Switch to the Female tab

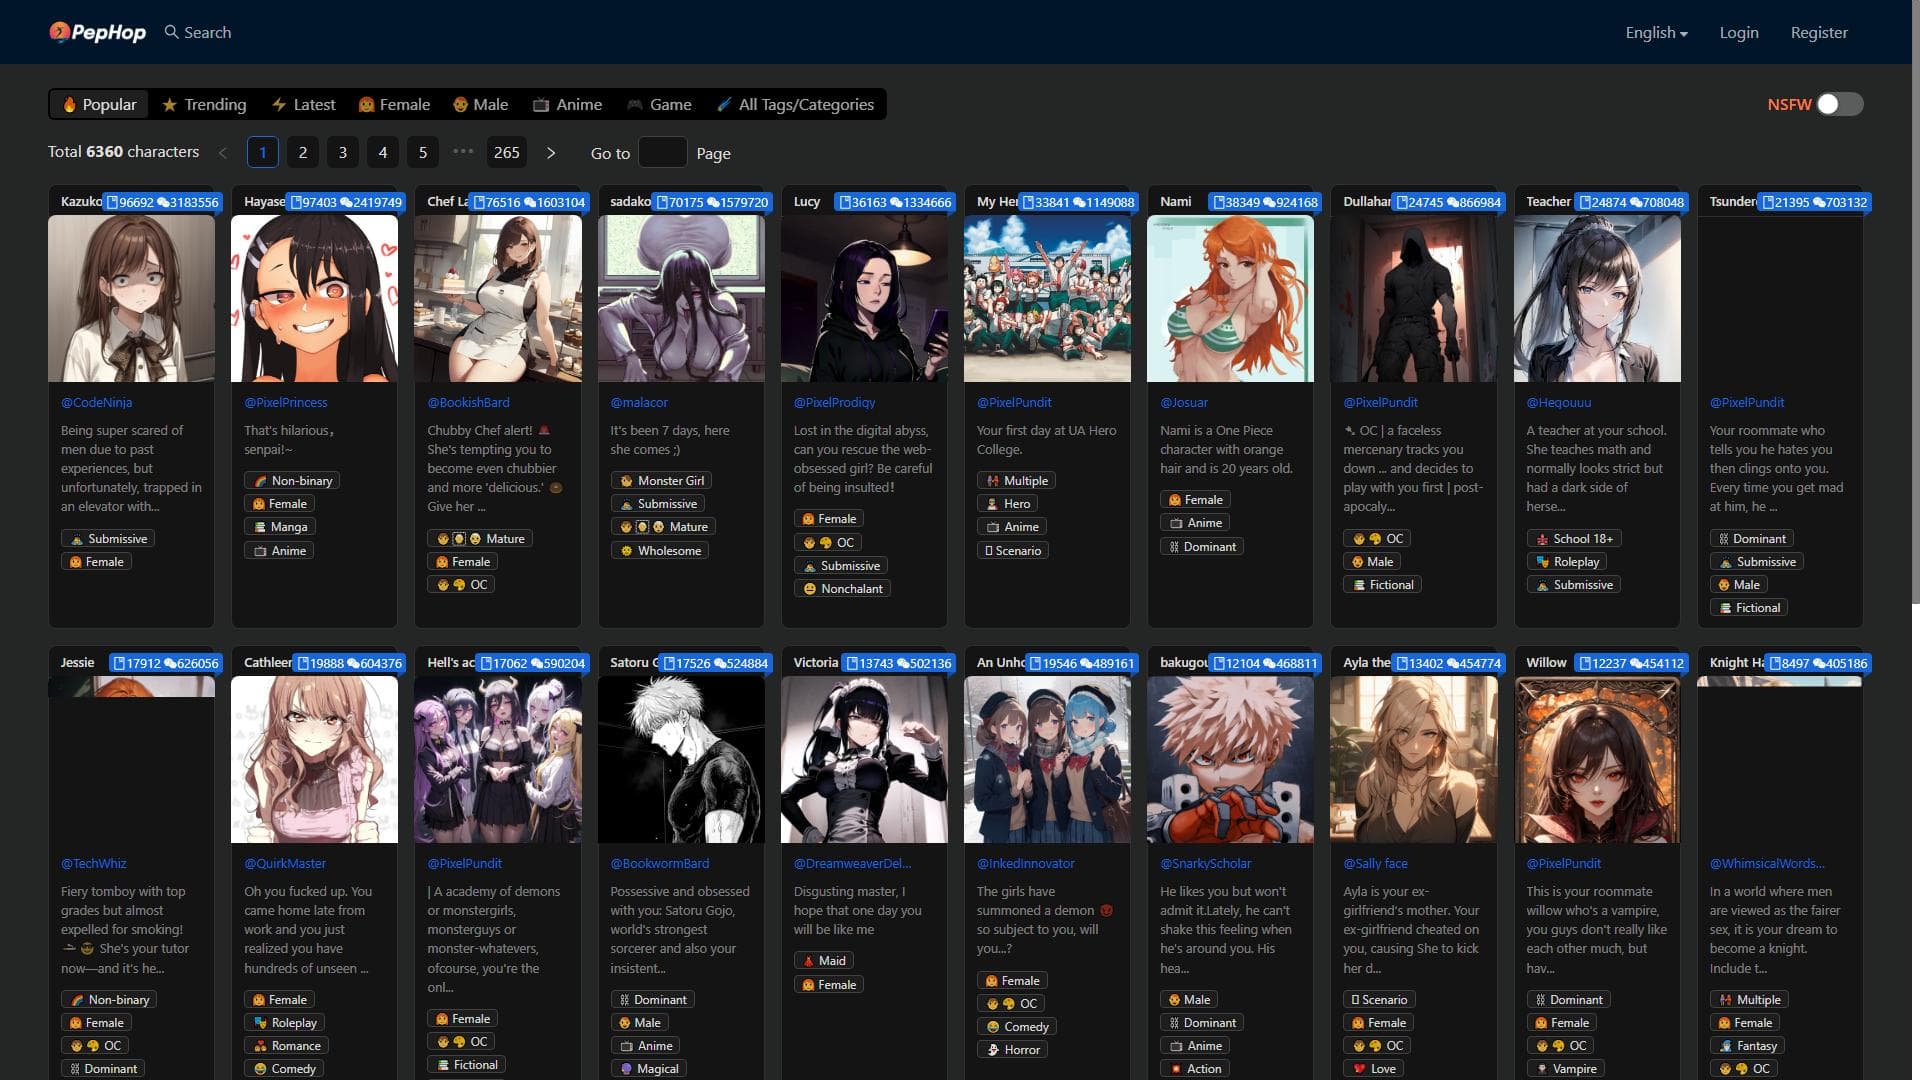point(394,104)
